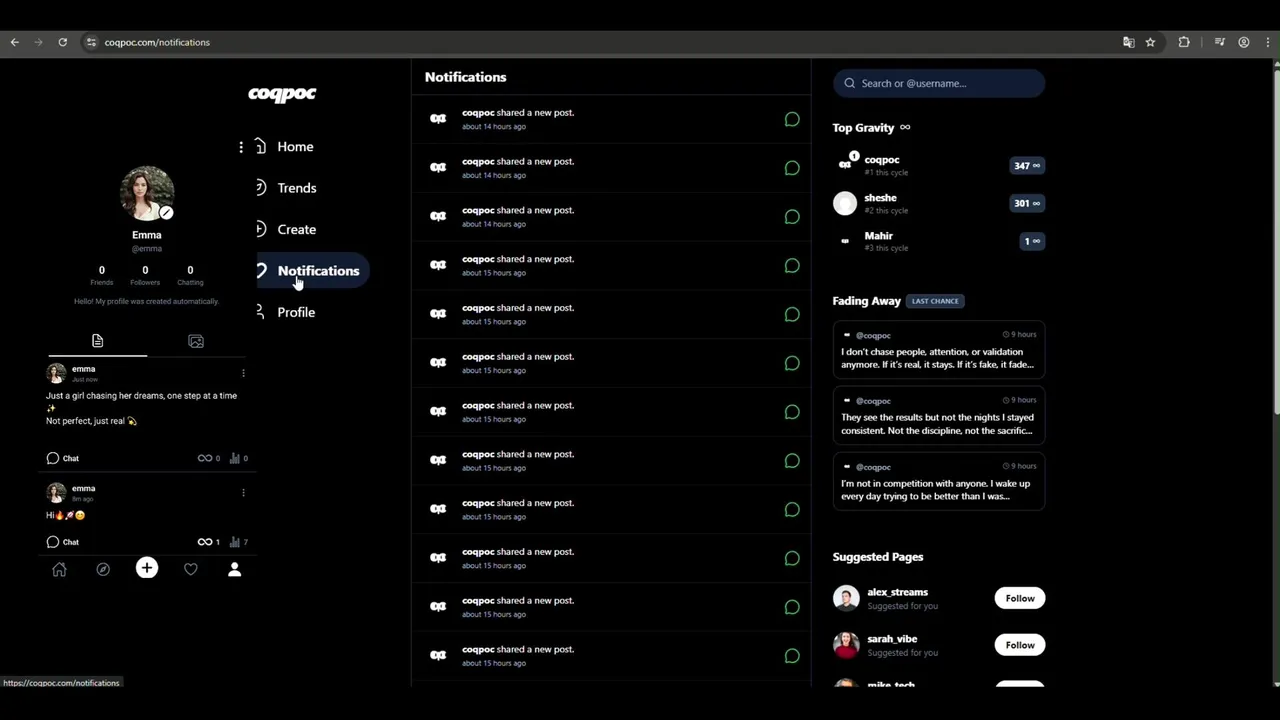Select Create in the navigation menu
The height and width of the screenshot is (720, 1280).
pos(296,229)
